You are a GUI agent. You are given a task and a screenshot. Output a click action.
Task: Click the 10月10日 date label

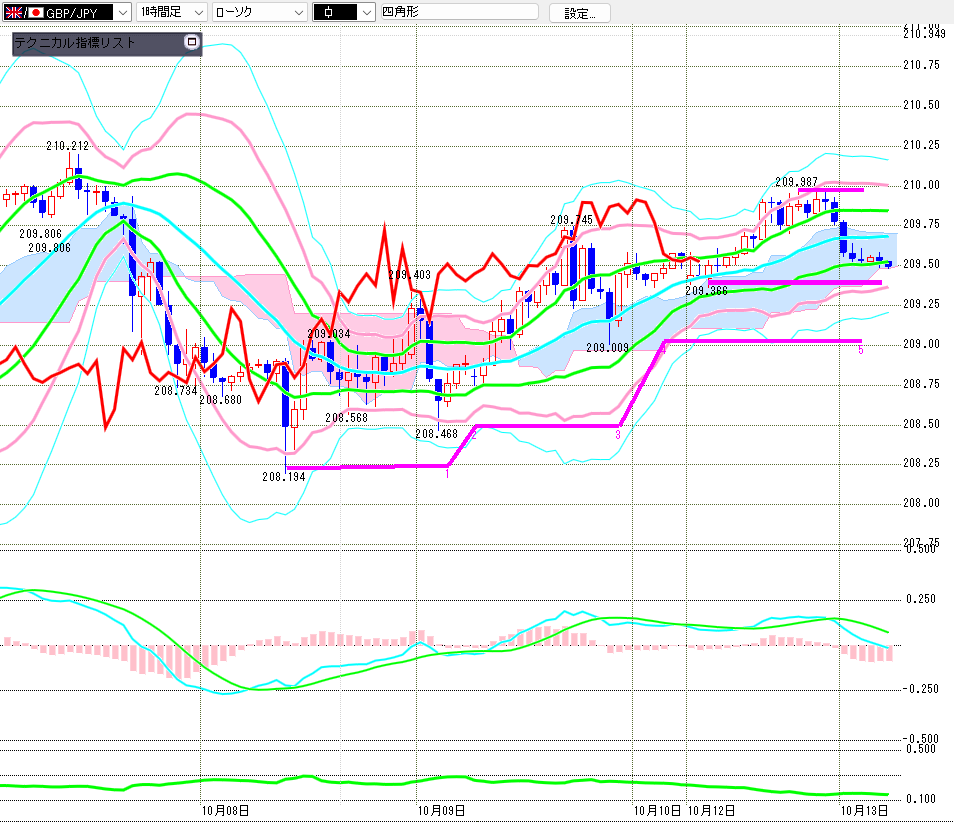[657, 810]
